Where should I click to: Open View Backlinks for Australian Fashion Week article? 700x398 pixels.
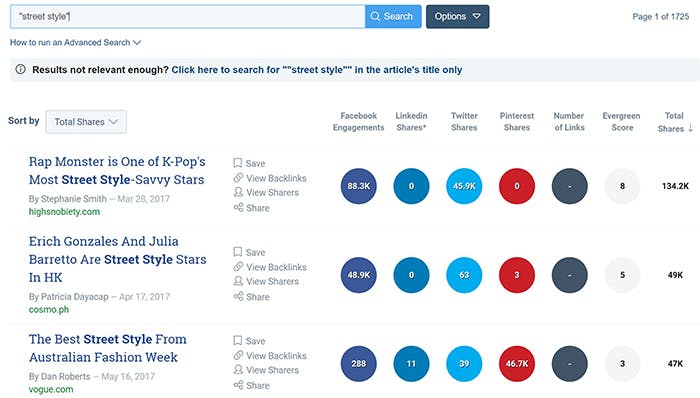(x=270, y=356)
